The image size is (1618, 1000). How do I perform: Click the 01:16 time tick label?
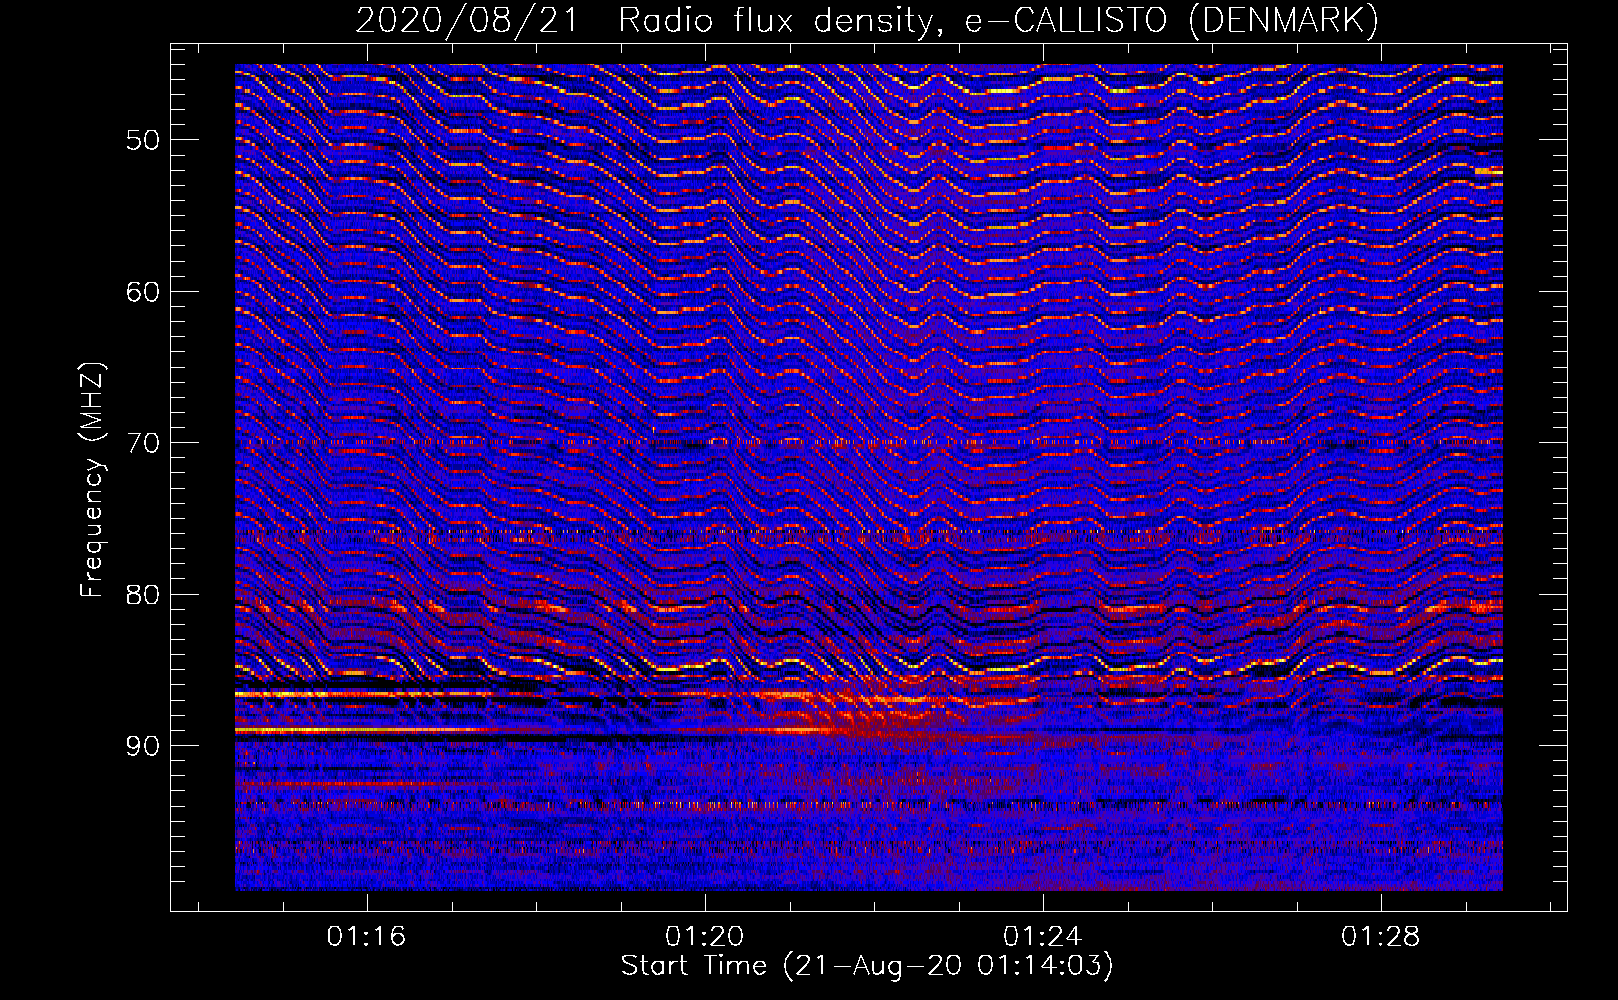coord(366,937)
